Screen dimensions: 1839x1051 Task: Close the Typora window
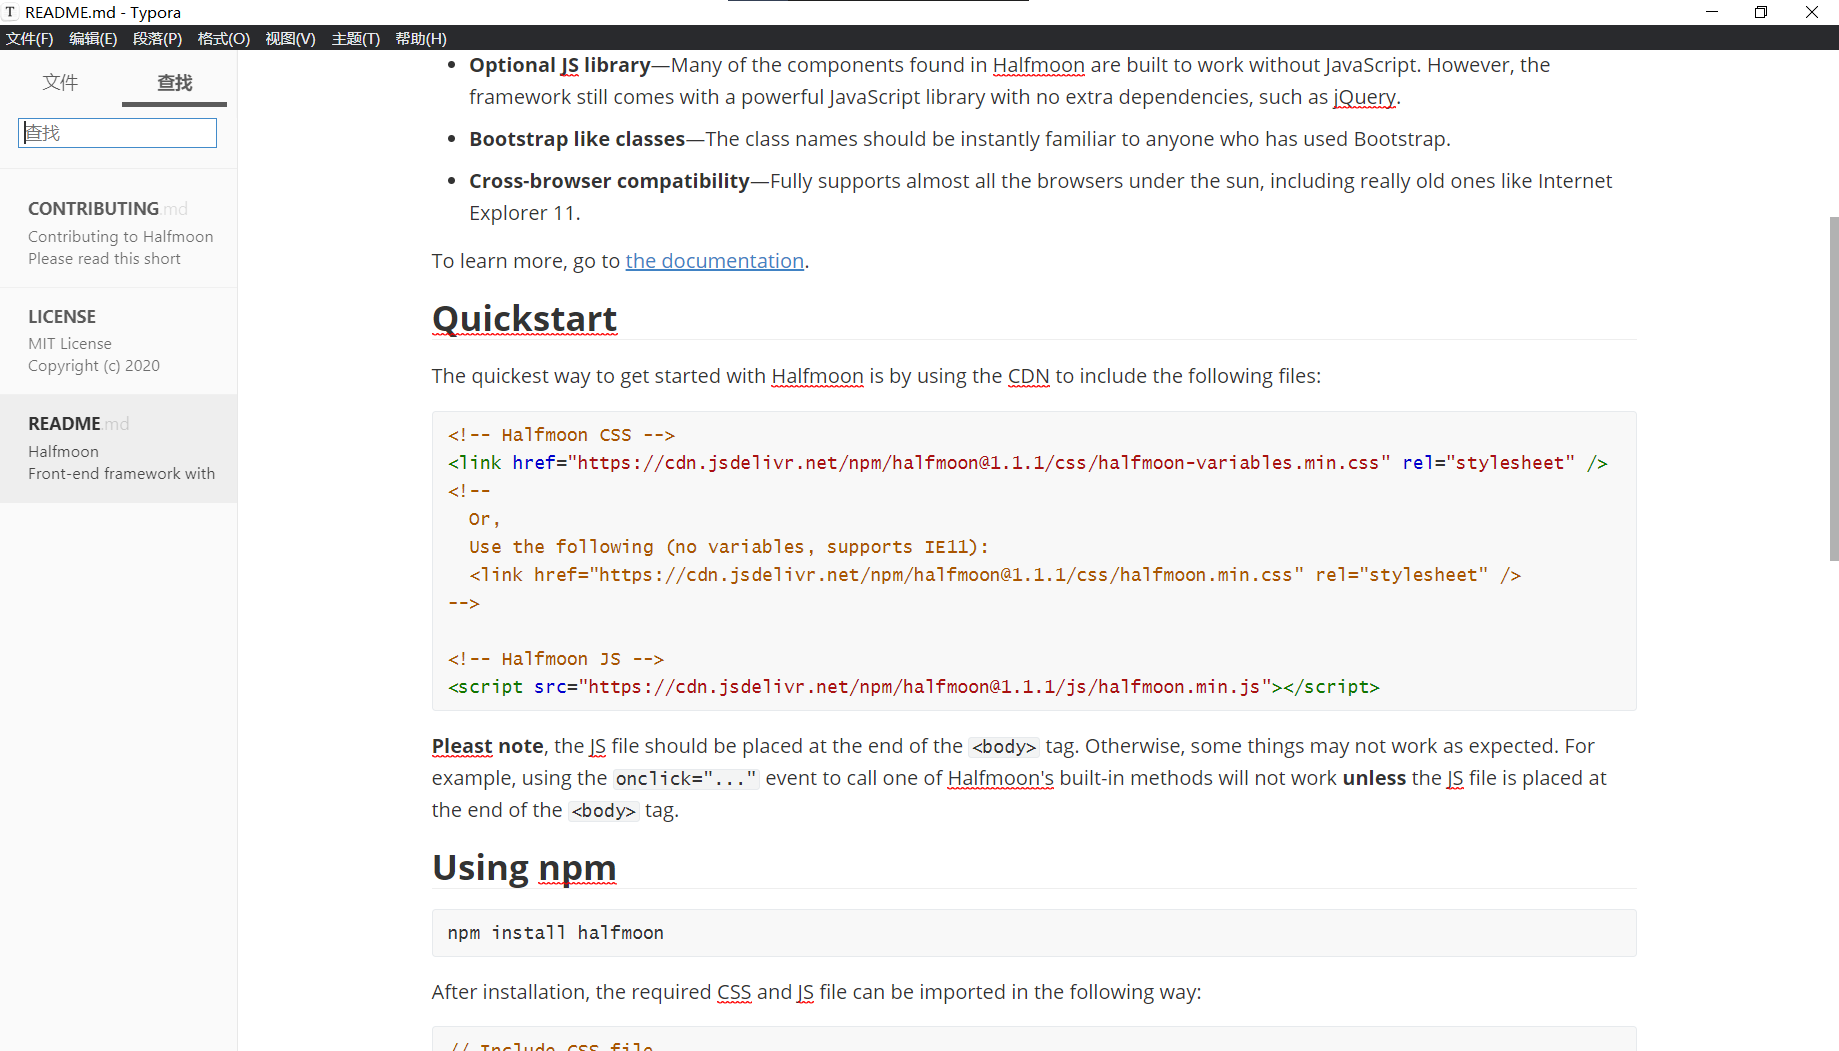1811,12
